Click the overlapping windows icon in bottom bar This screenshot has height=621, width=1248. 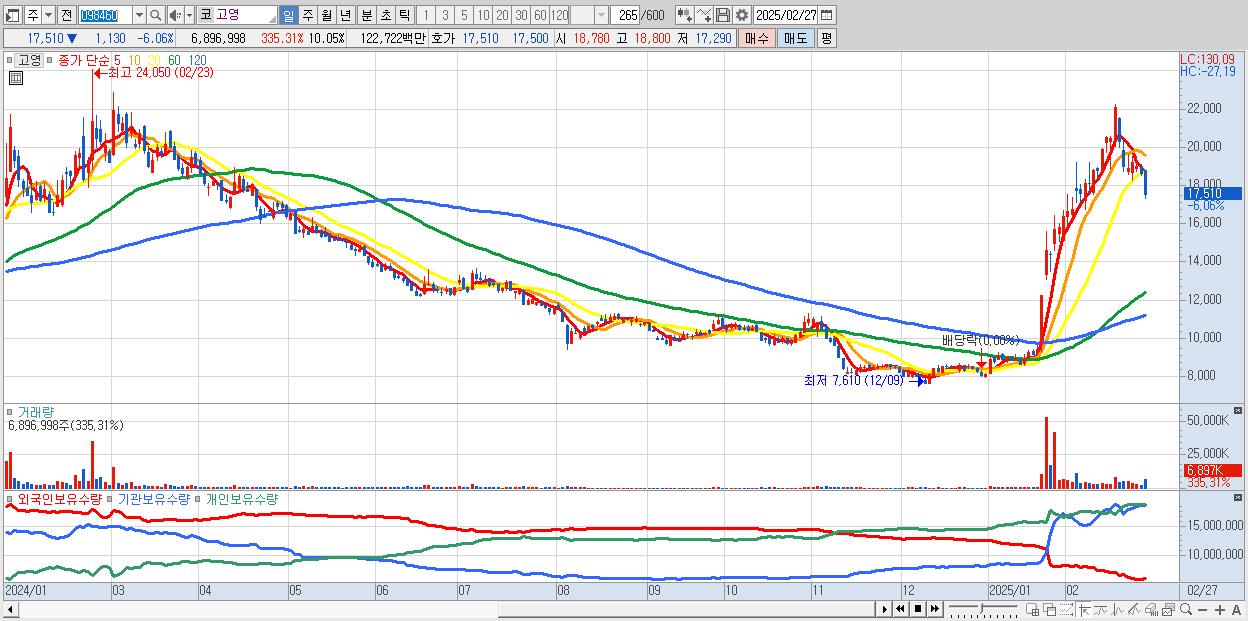1050,609
